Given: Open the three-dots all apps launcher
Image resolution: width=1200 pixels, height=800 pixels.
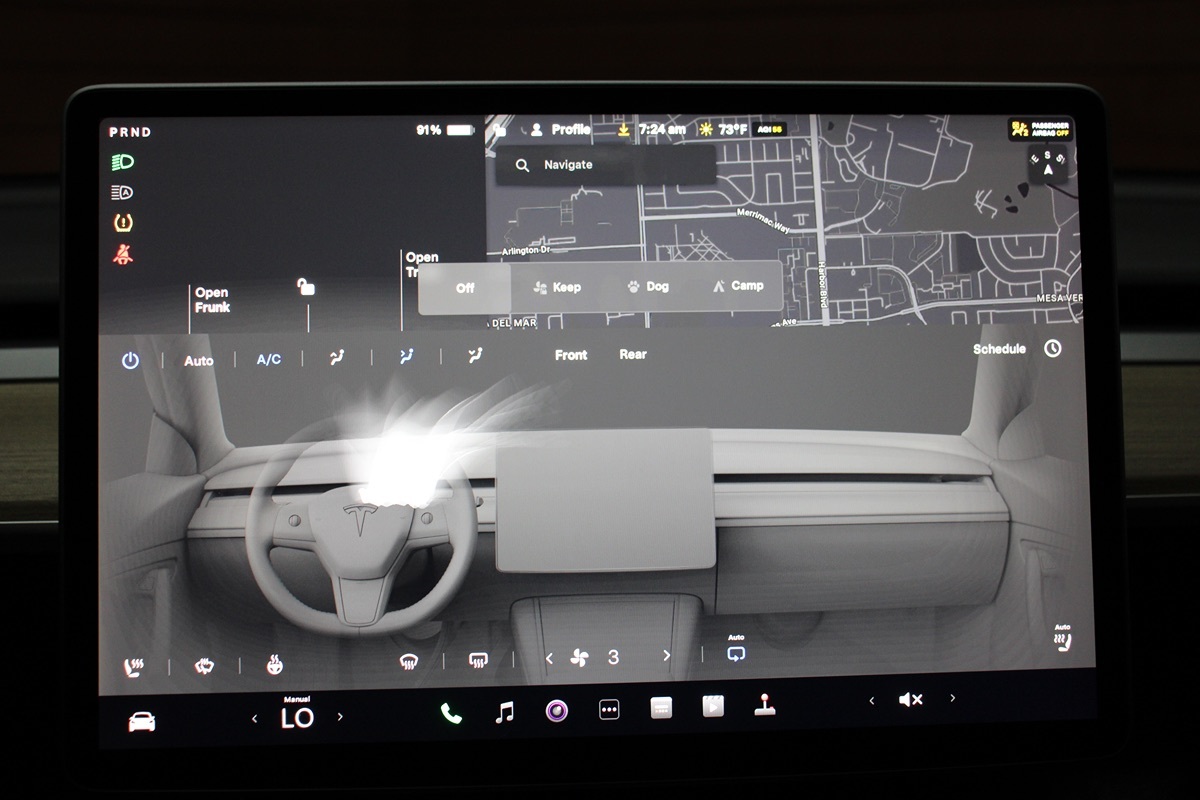Looking at the screenshot, I should [609, 710].
